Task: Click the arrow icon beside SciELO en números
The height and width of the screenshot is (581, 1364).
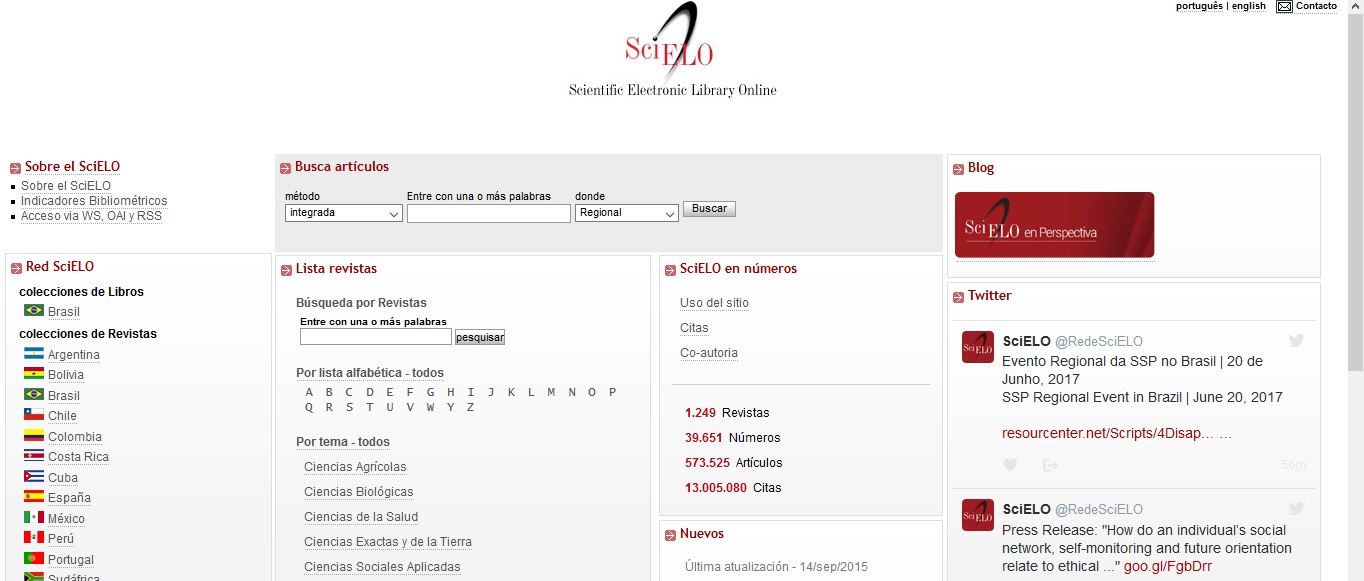Action: coord(671,270)
